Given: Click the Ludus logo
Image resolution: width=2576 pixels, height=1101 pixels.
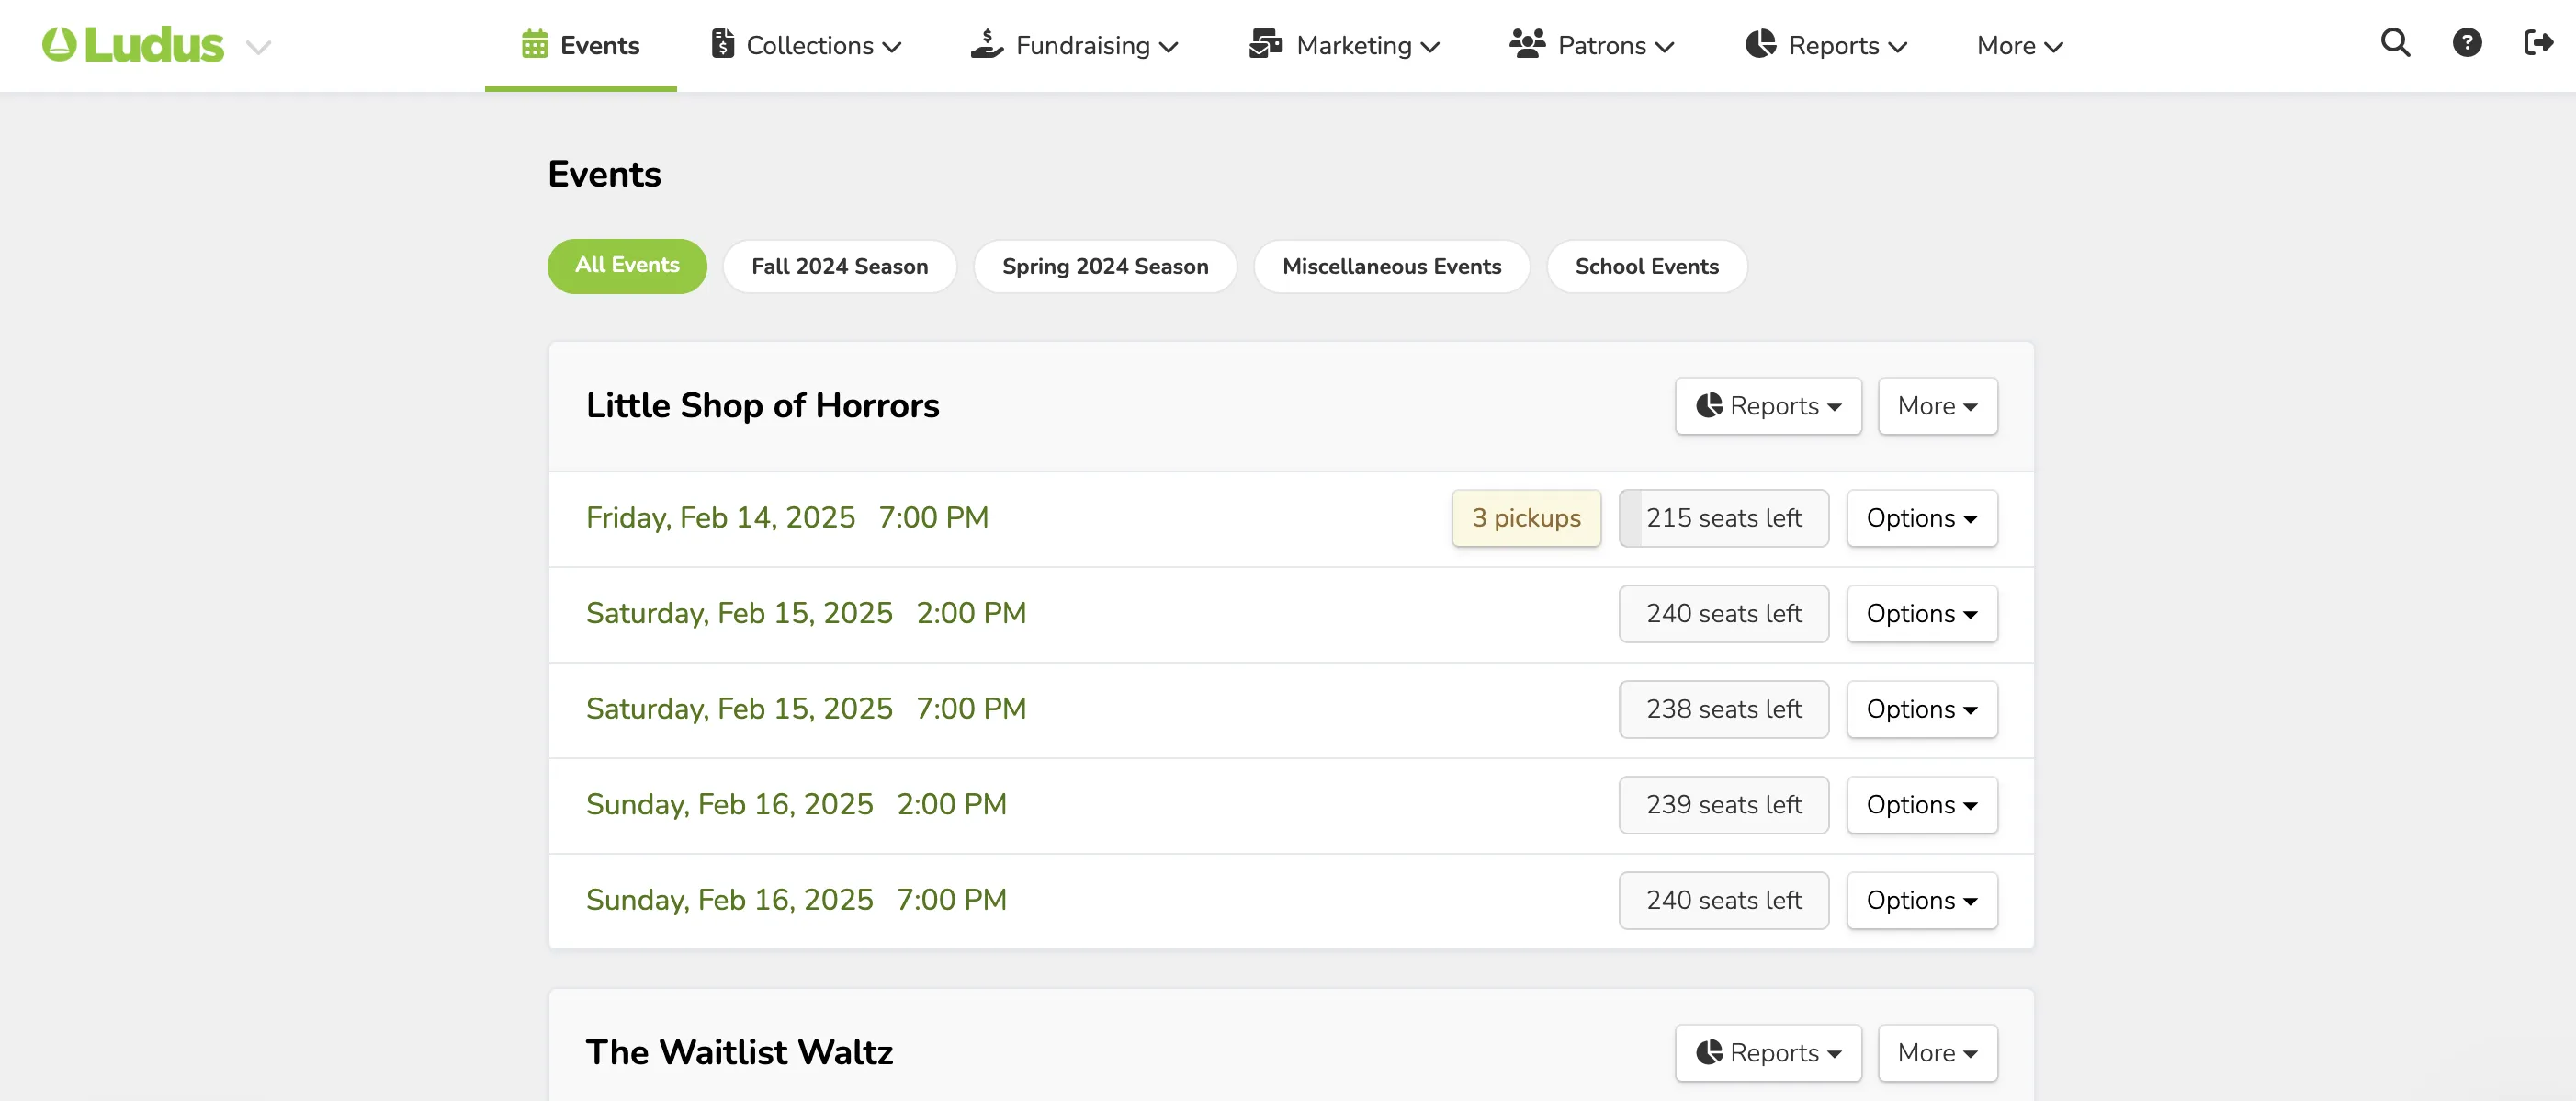Looking at the screenshot, I should tap(133, 45).
